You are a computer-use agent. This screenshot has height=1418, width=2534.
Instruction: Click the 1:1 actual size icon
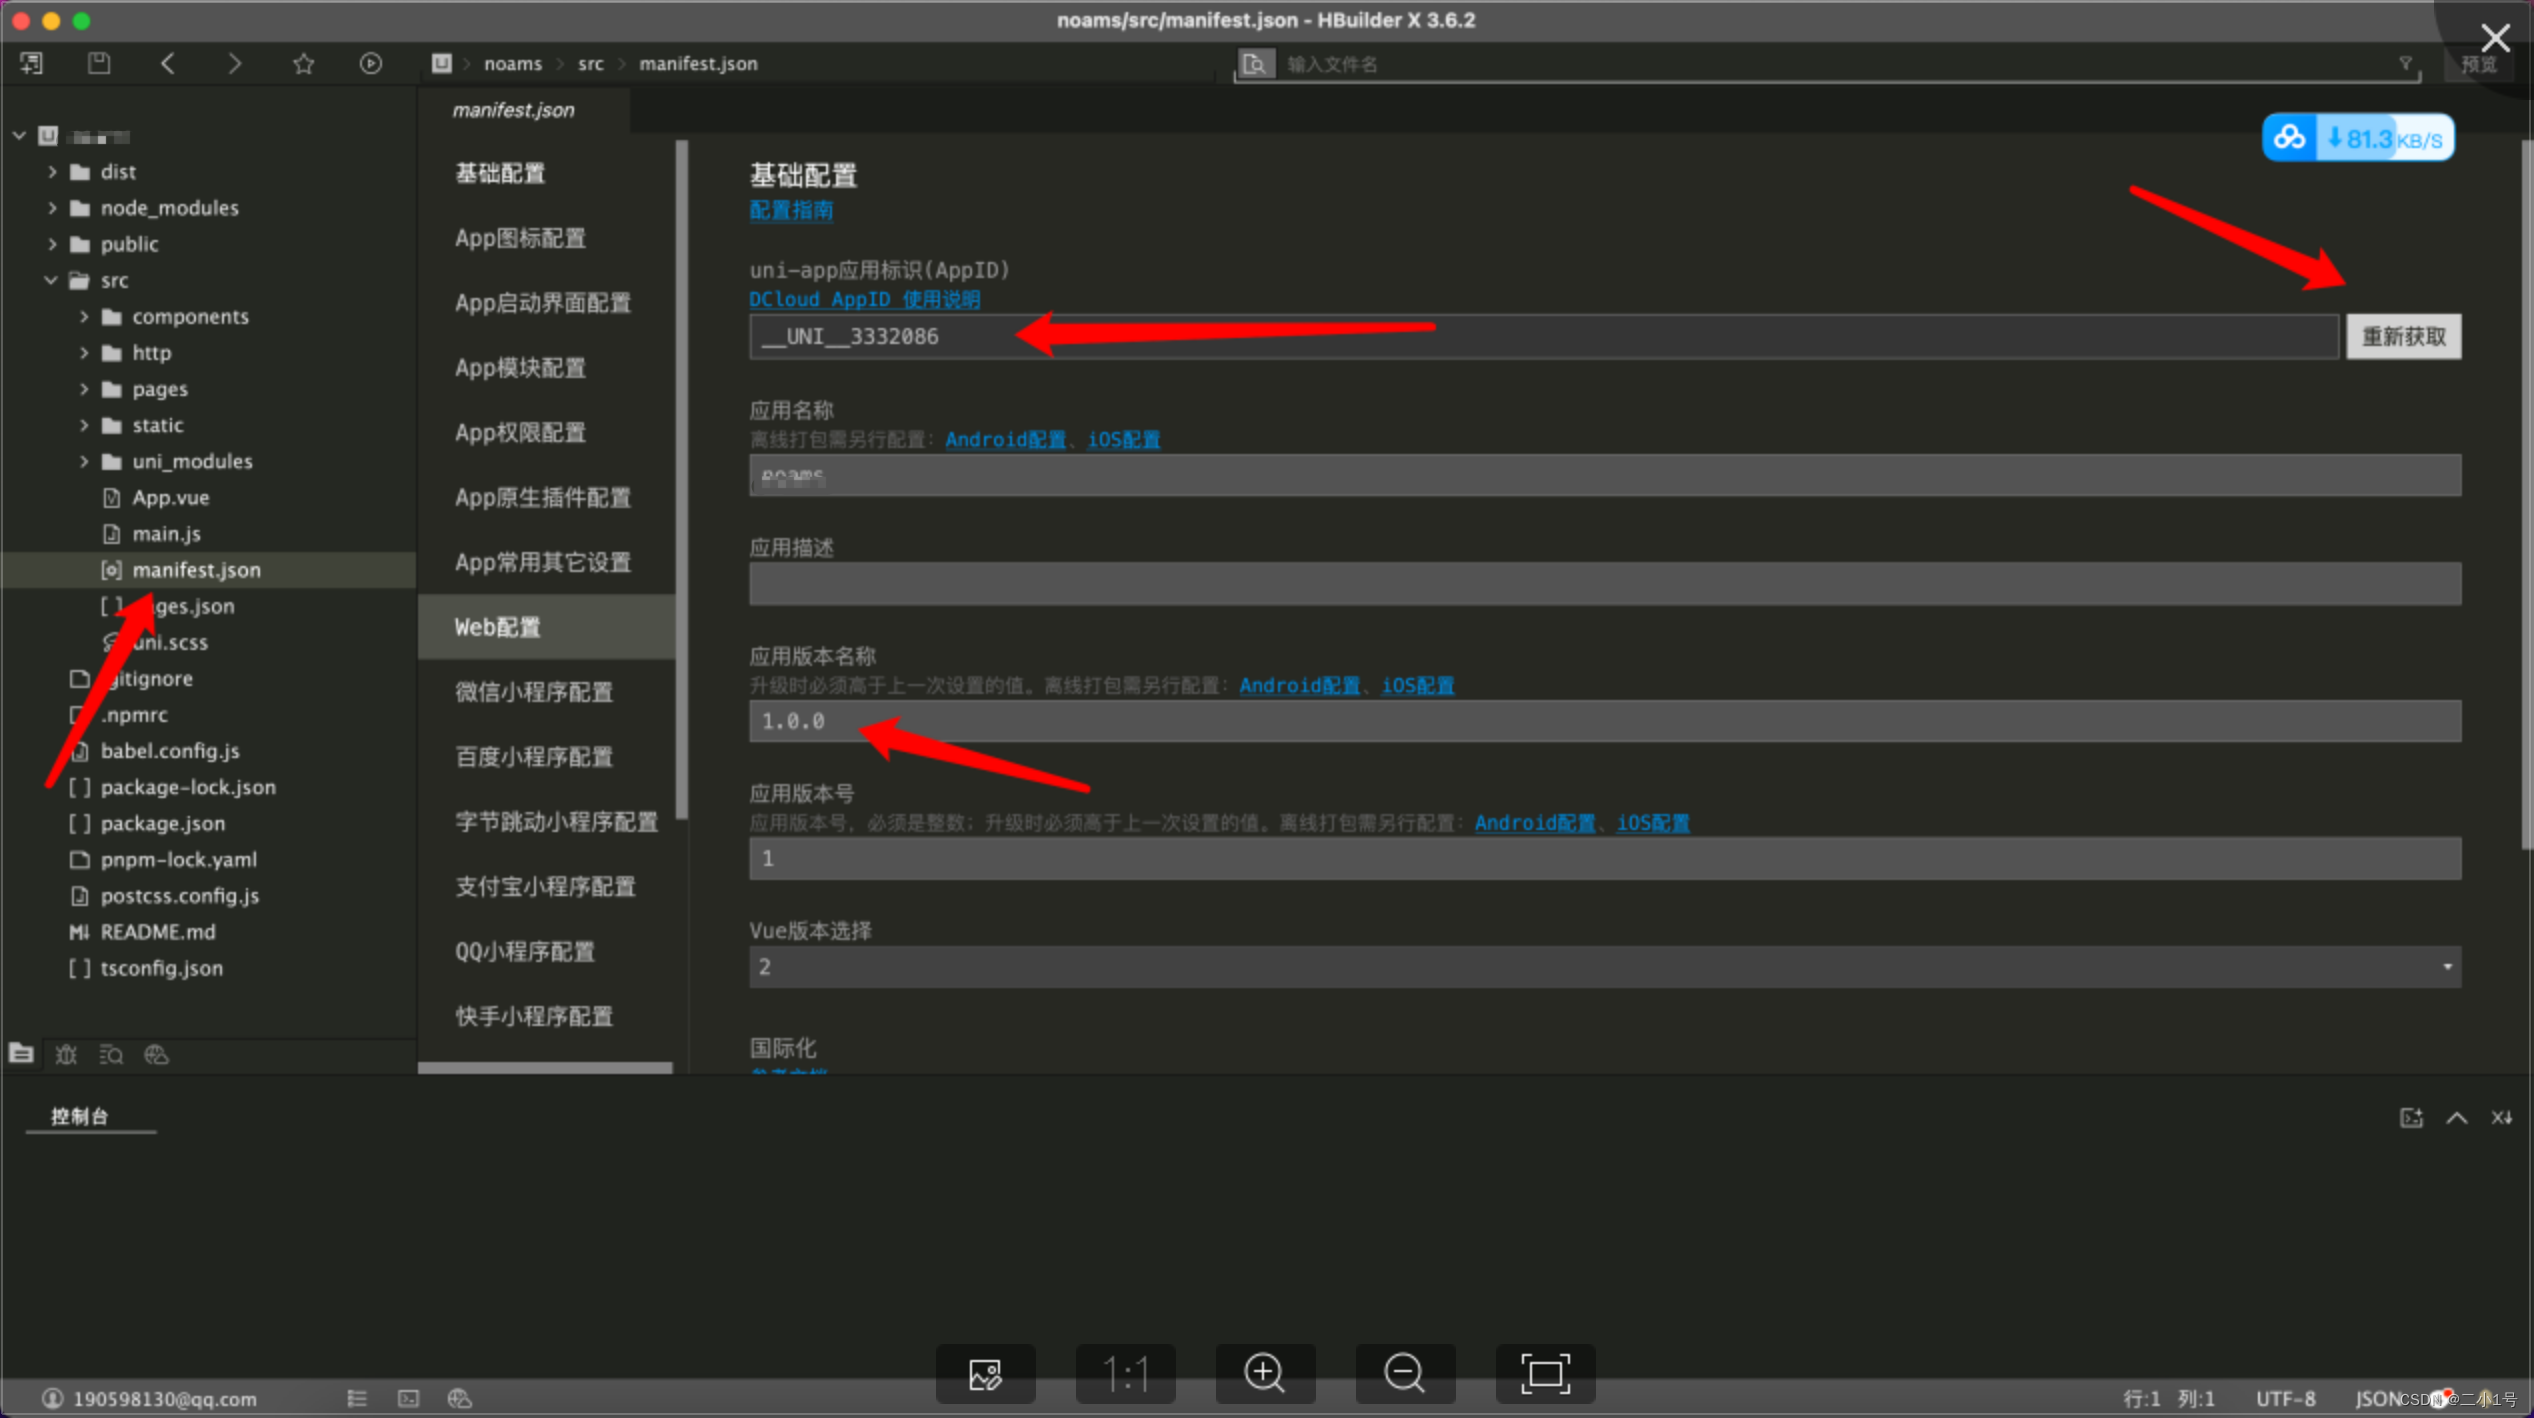coord(1125,1373)
